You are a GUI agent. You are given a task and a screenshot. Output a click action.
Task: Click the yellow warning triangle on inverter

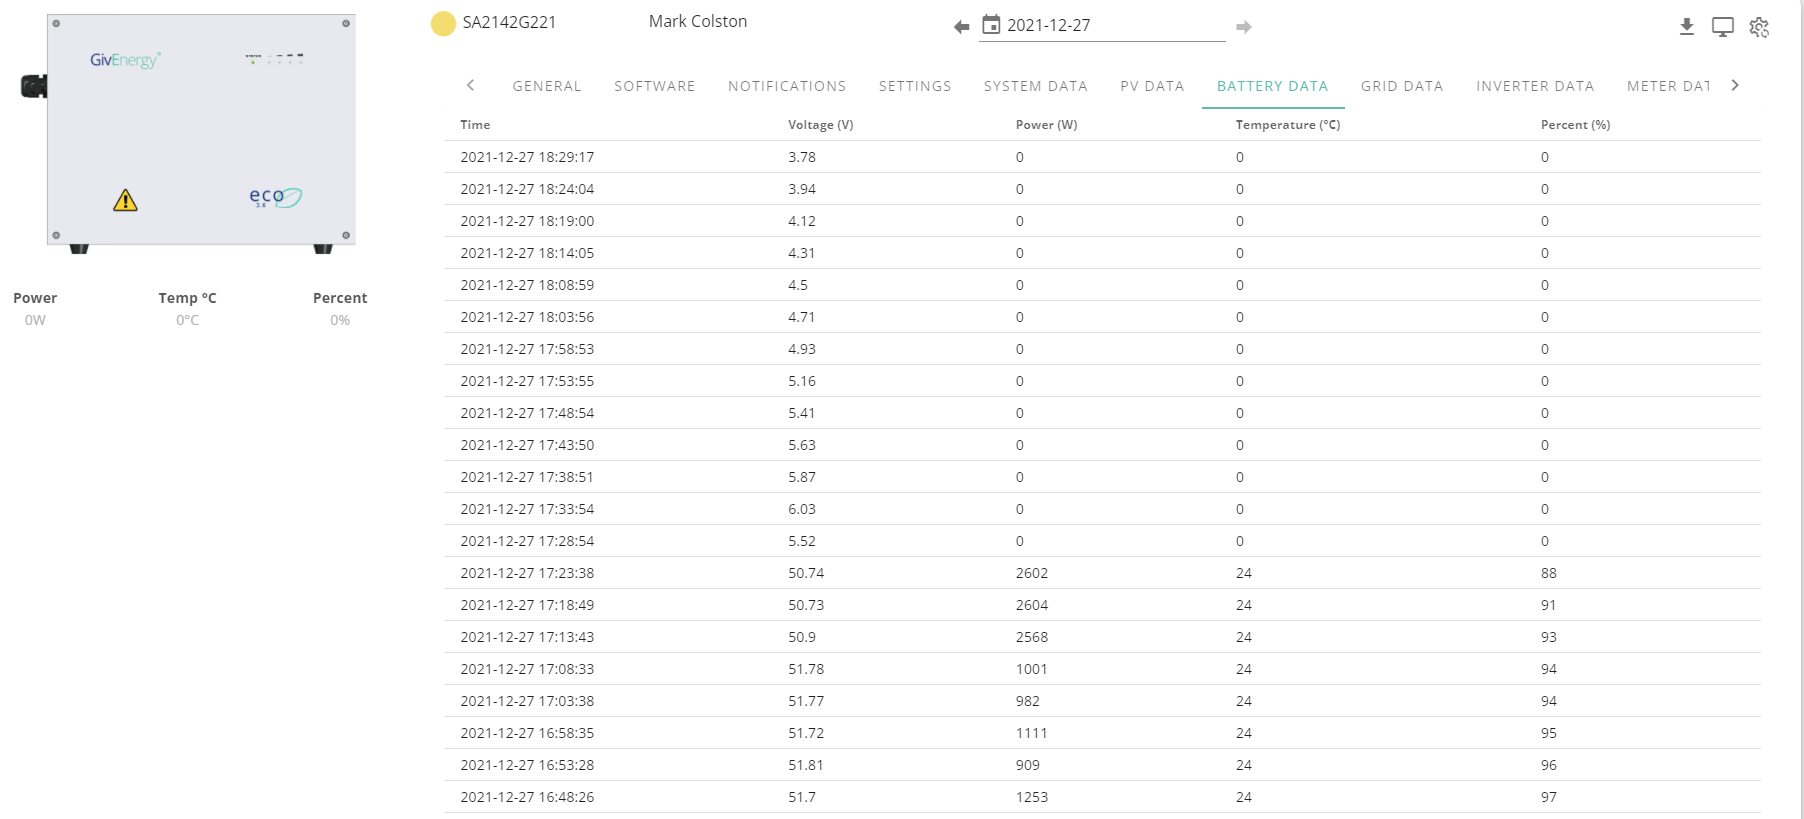(125, 200)
